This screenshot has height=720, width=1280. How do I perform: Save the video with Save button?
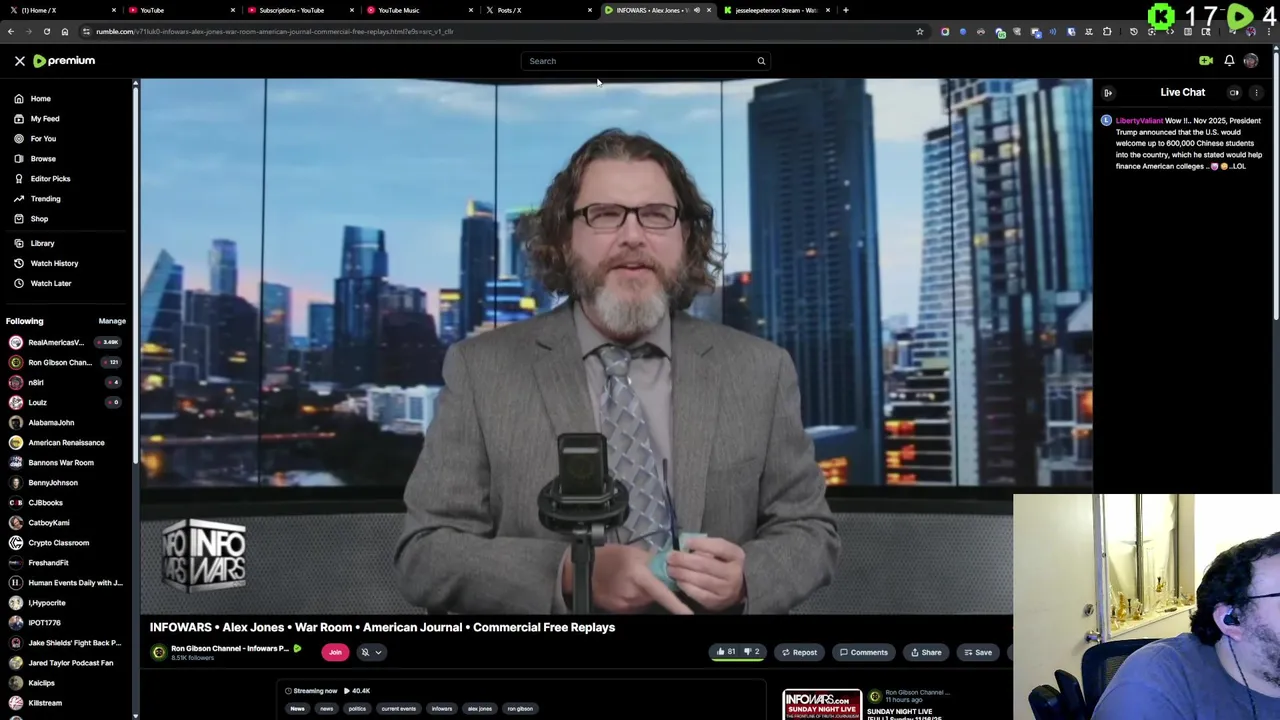(x=978, y=652)
